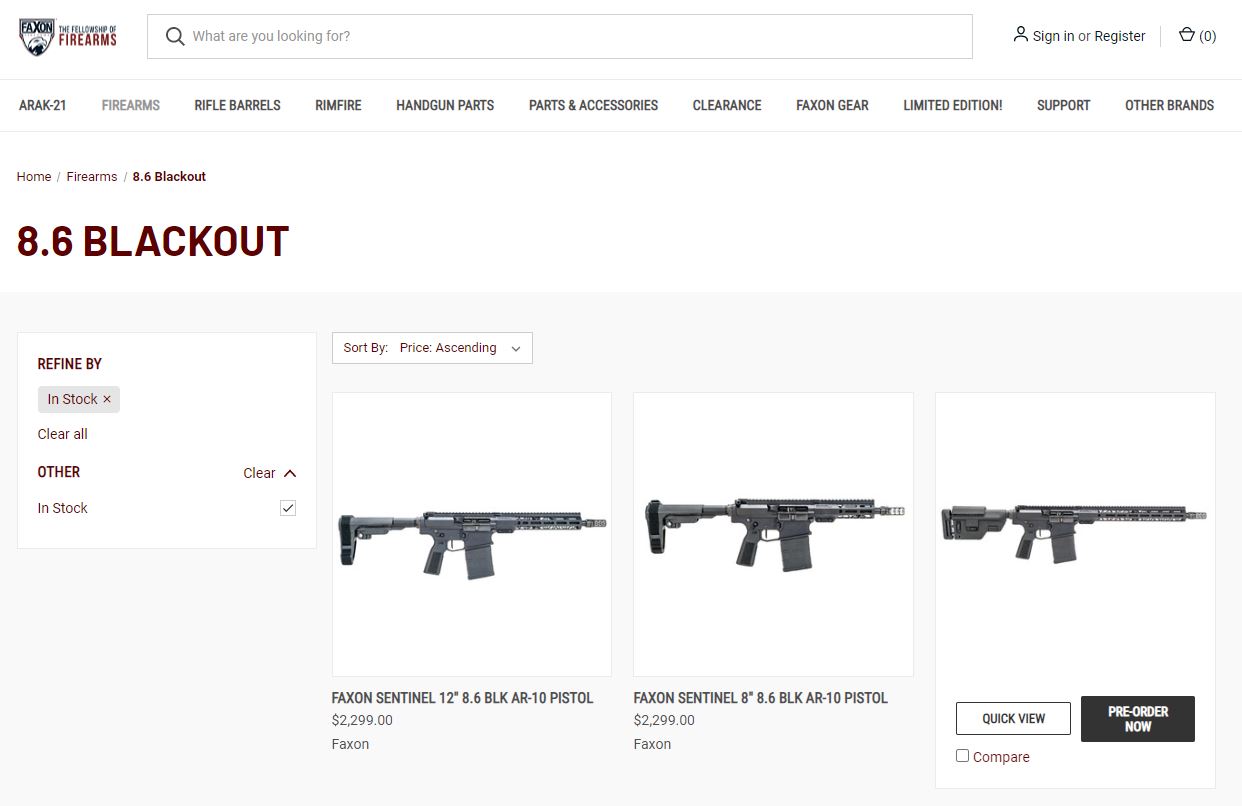Collapse the Other filter section chevron

(290, 473)
